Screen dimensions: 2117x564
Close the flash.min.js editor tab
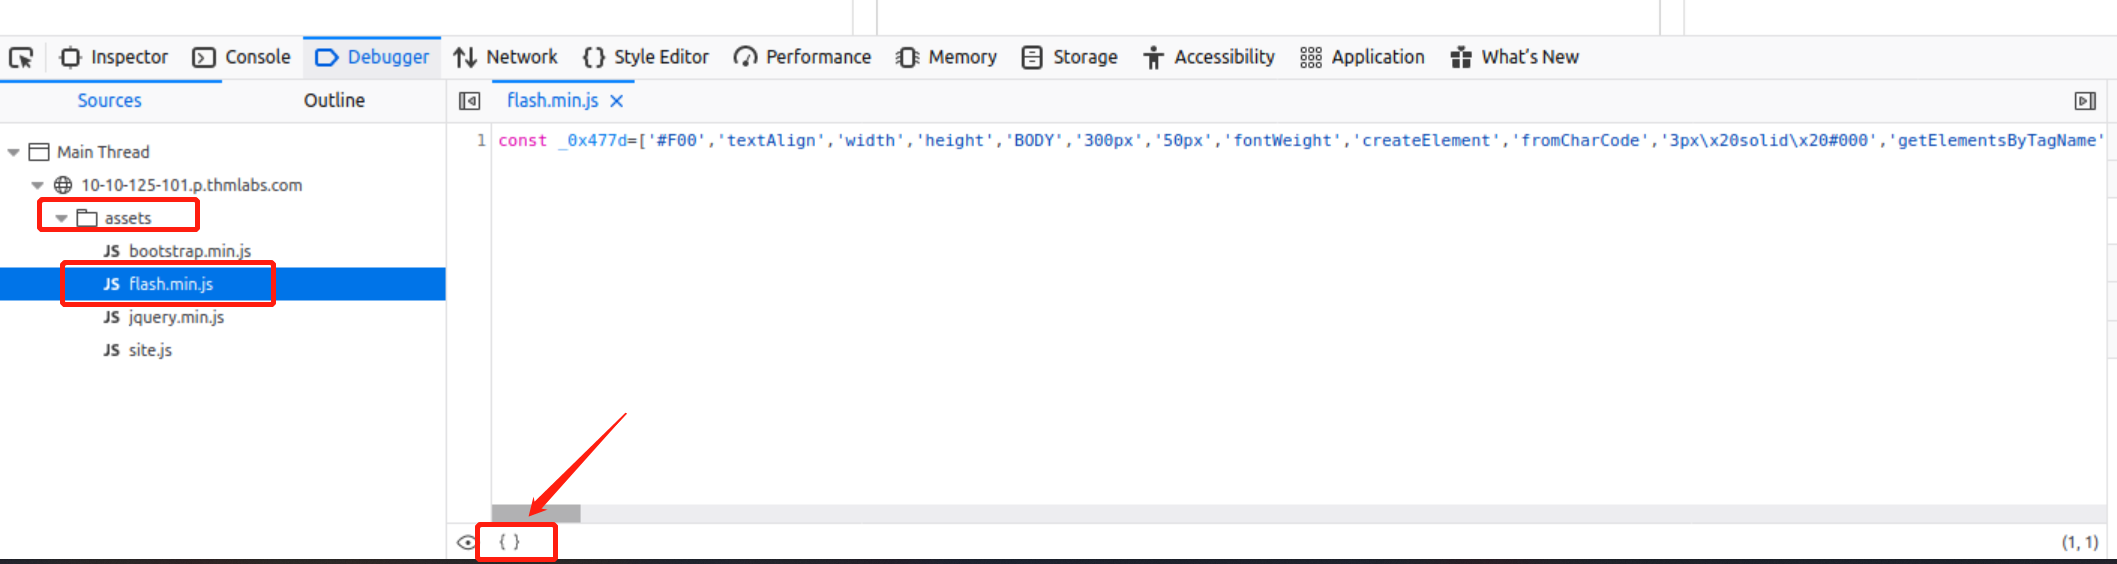617,101
